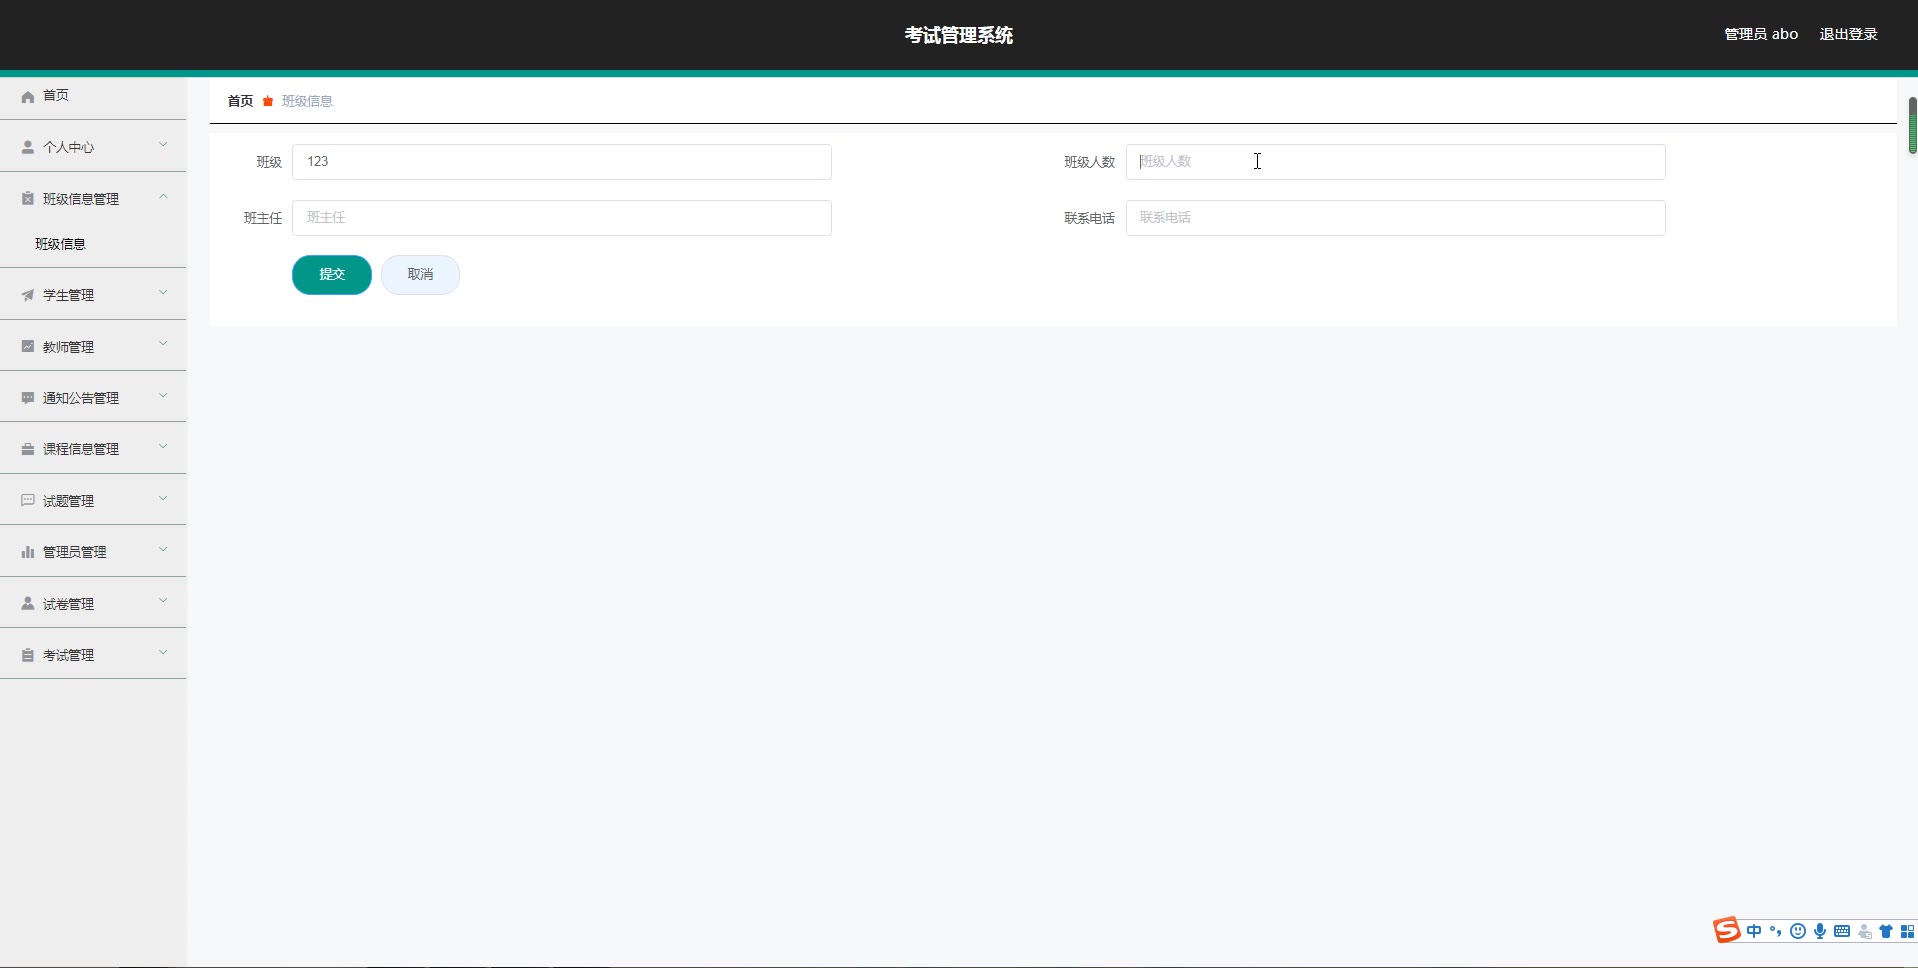Click the message icon beside 试题管理
1918x968 pixels.
click(x=28, y=501)
